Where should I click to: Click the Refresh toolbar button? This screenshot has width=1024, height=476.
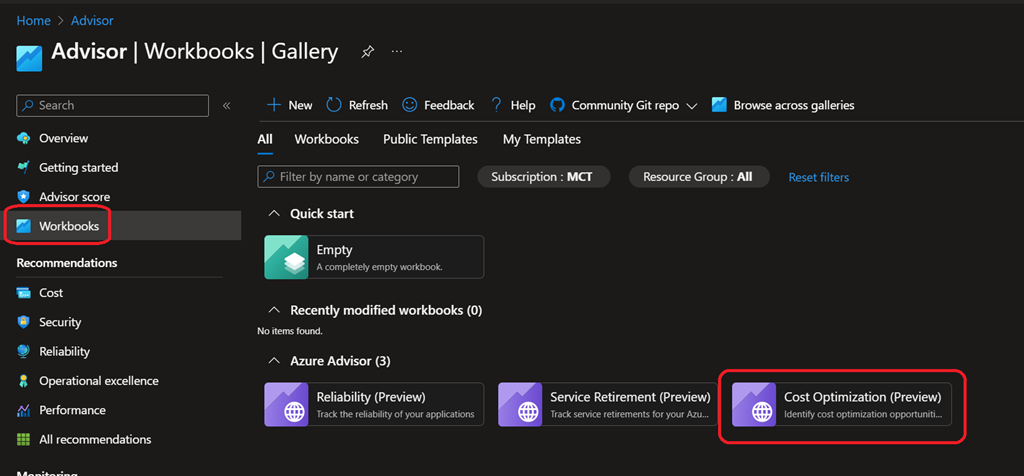[356, 105]
